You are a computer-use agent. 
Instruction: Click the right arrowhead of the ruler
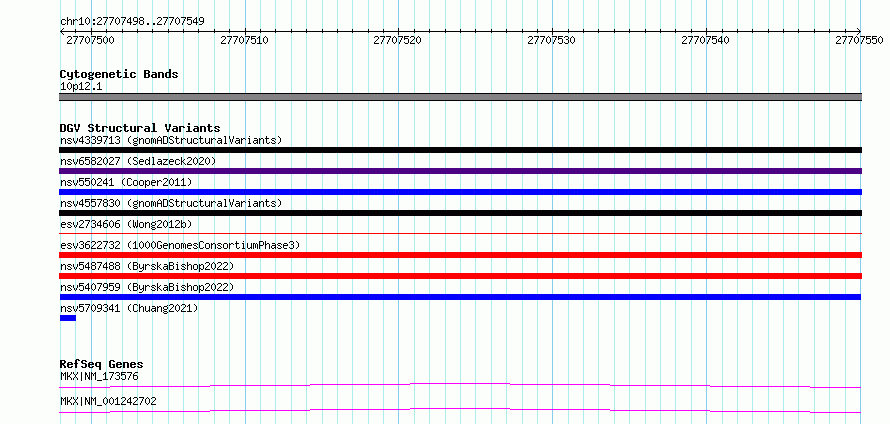pos(859,32)
